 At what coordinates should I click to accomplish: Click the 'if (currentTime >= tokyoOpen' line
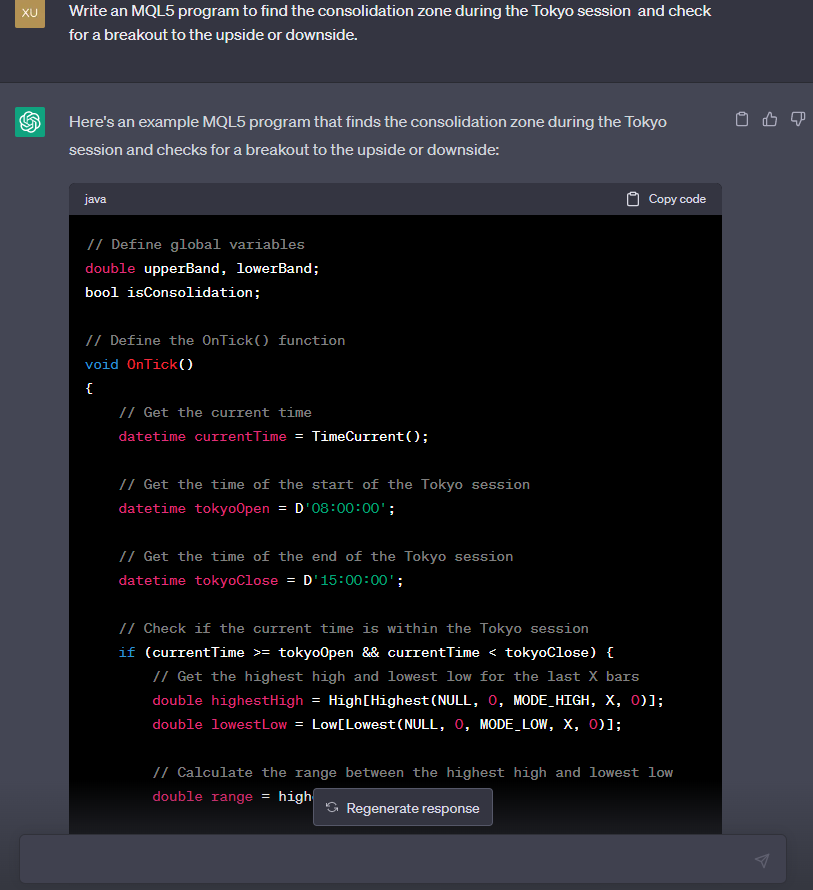tap(366, 653)
